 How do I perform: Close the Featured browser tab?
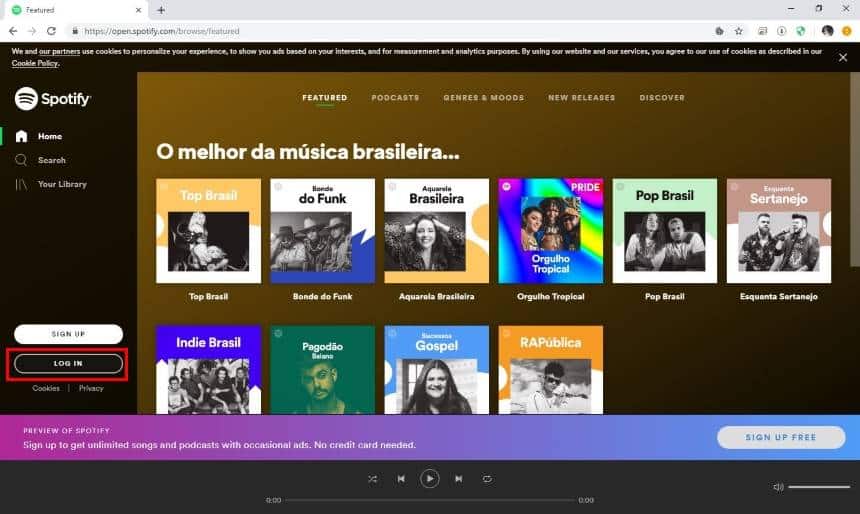coord(138,10)
